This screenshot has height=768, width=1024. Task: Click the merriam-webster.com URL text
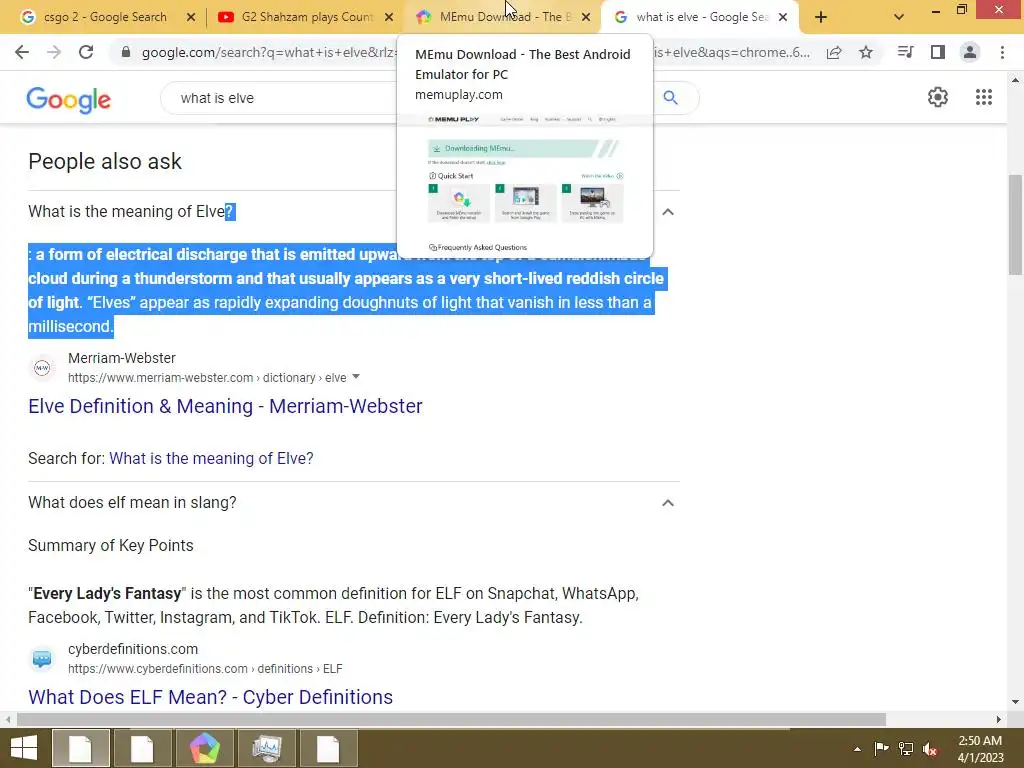pyautogui.click(x=207, y=377)
